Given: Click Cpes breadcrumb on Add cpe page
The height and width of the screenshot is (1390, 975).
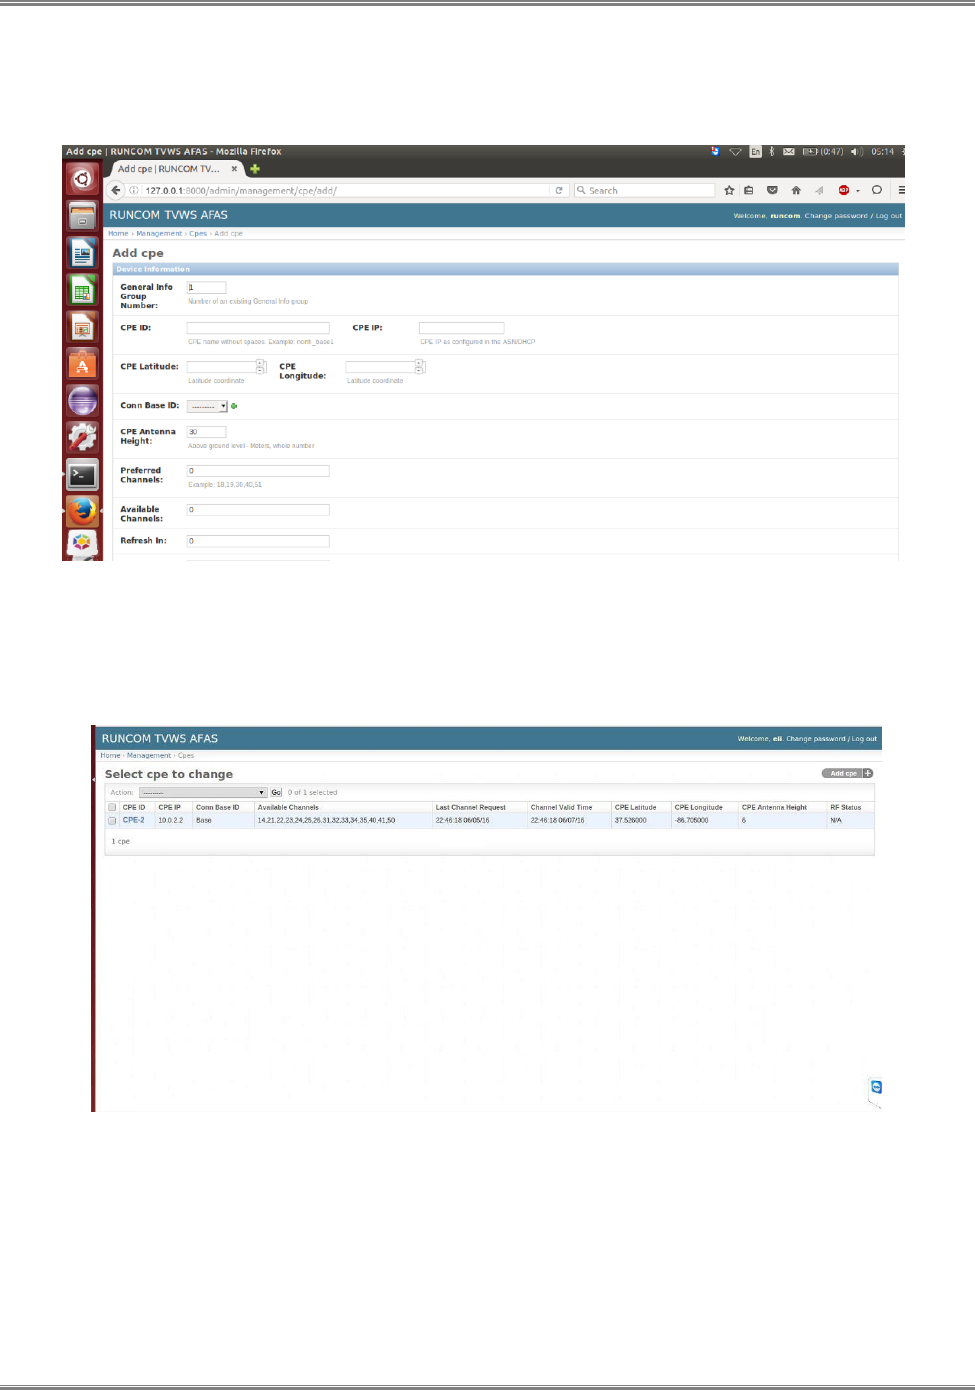Looking at the screenshot, I should 198,233.
